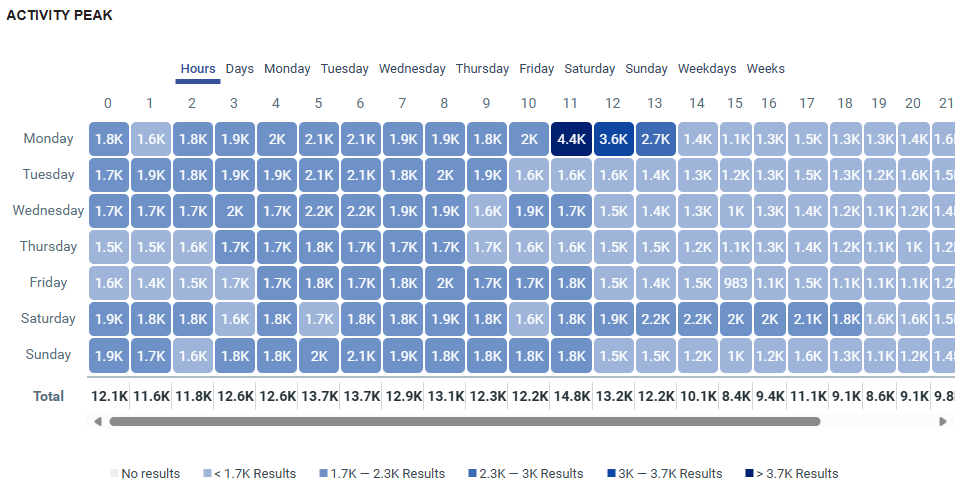This screenshot has width=966, height=496.
Task: Open the Wednesday tab above the heatmap
Action: coord(412,69)
